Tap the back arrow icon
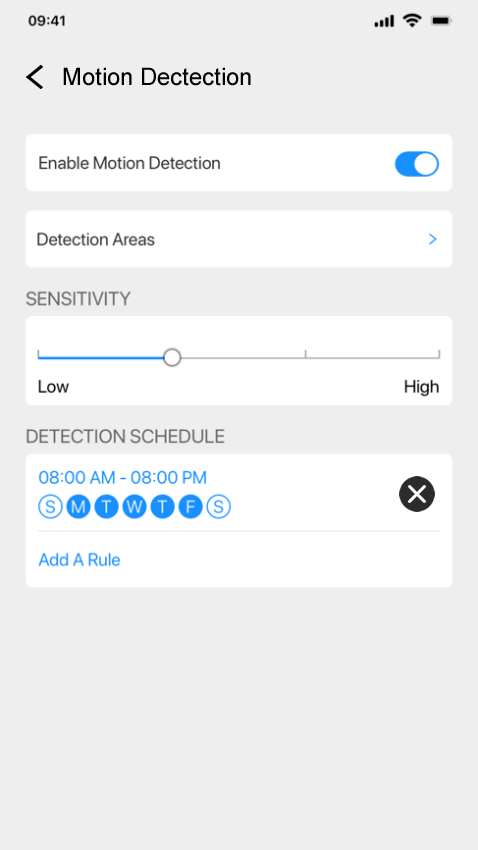478x850 pixels. (35, 77)
